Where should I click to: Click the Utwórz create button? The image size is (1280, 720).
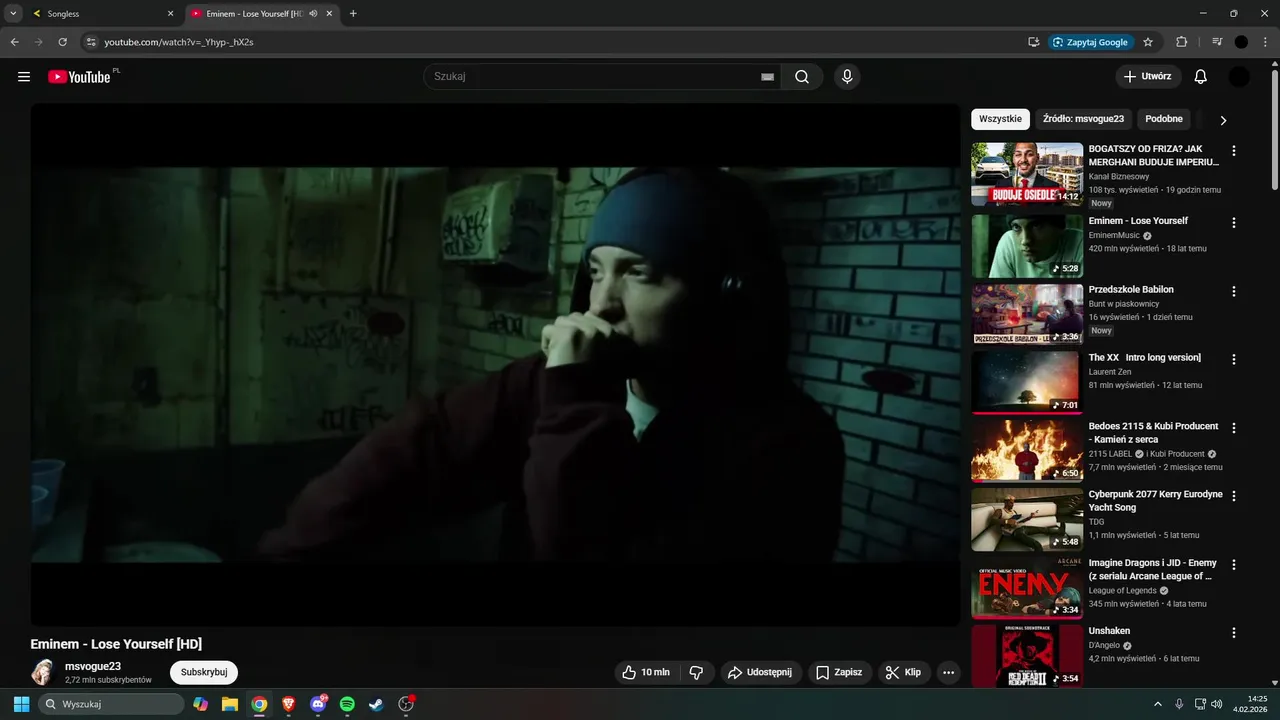click(1148, 77)
